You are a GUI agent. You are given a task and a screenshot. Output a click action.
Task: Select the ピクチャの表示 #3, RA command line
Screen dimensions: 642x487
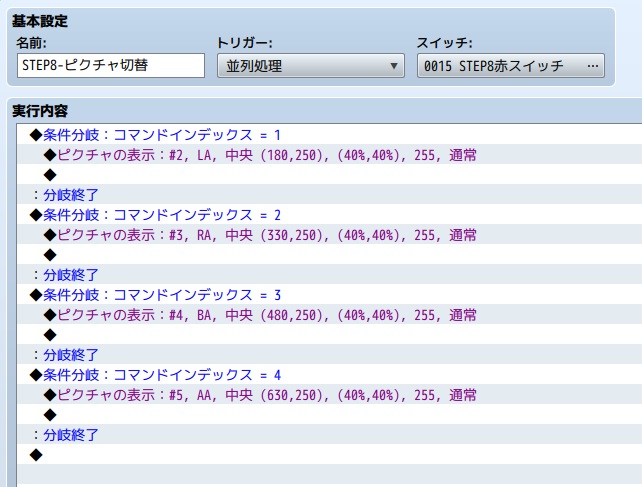[x=330, y=235]
